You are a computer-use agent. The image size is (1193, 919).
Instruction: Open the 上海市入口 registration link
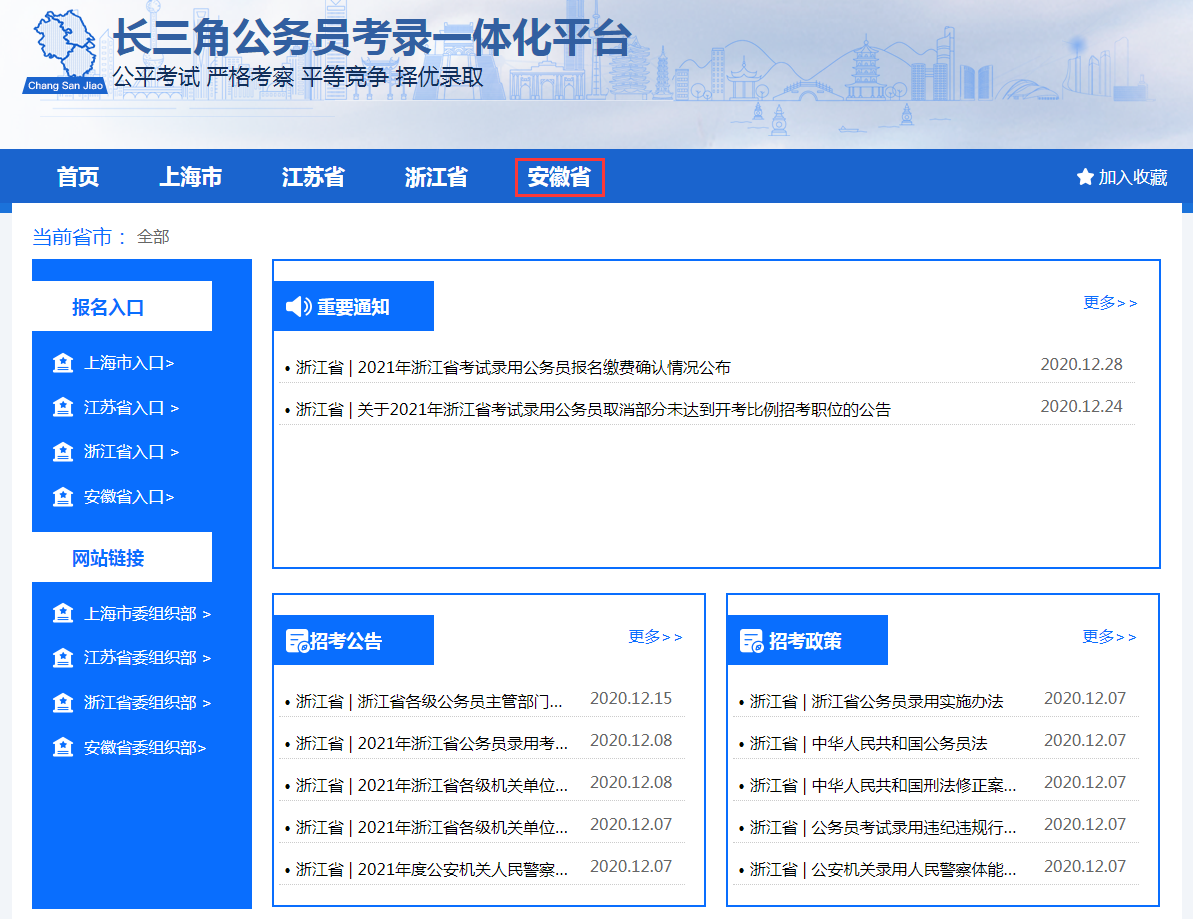coord(129,364)
